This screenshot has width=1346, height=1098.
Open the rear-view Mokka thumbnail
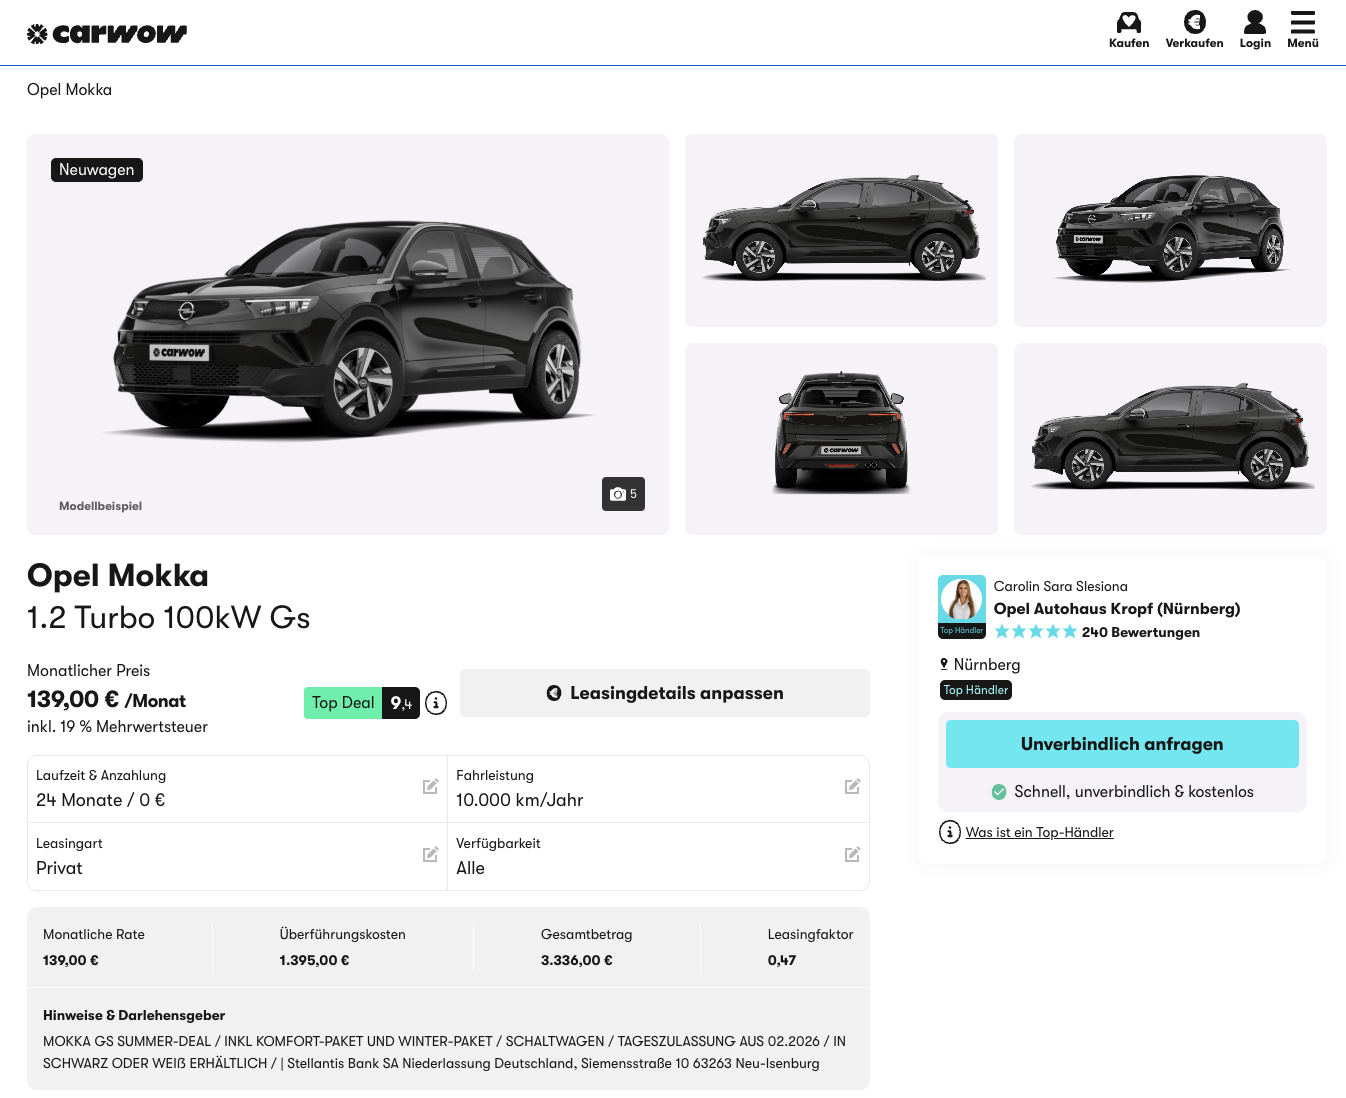[841, 439]
